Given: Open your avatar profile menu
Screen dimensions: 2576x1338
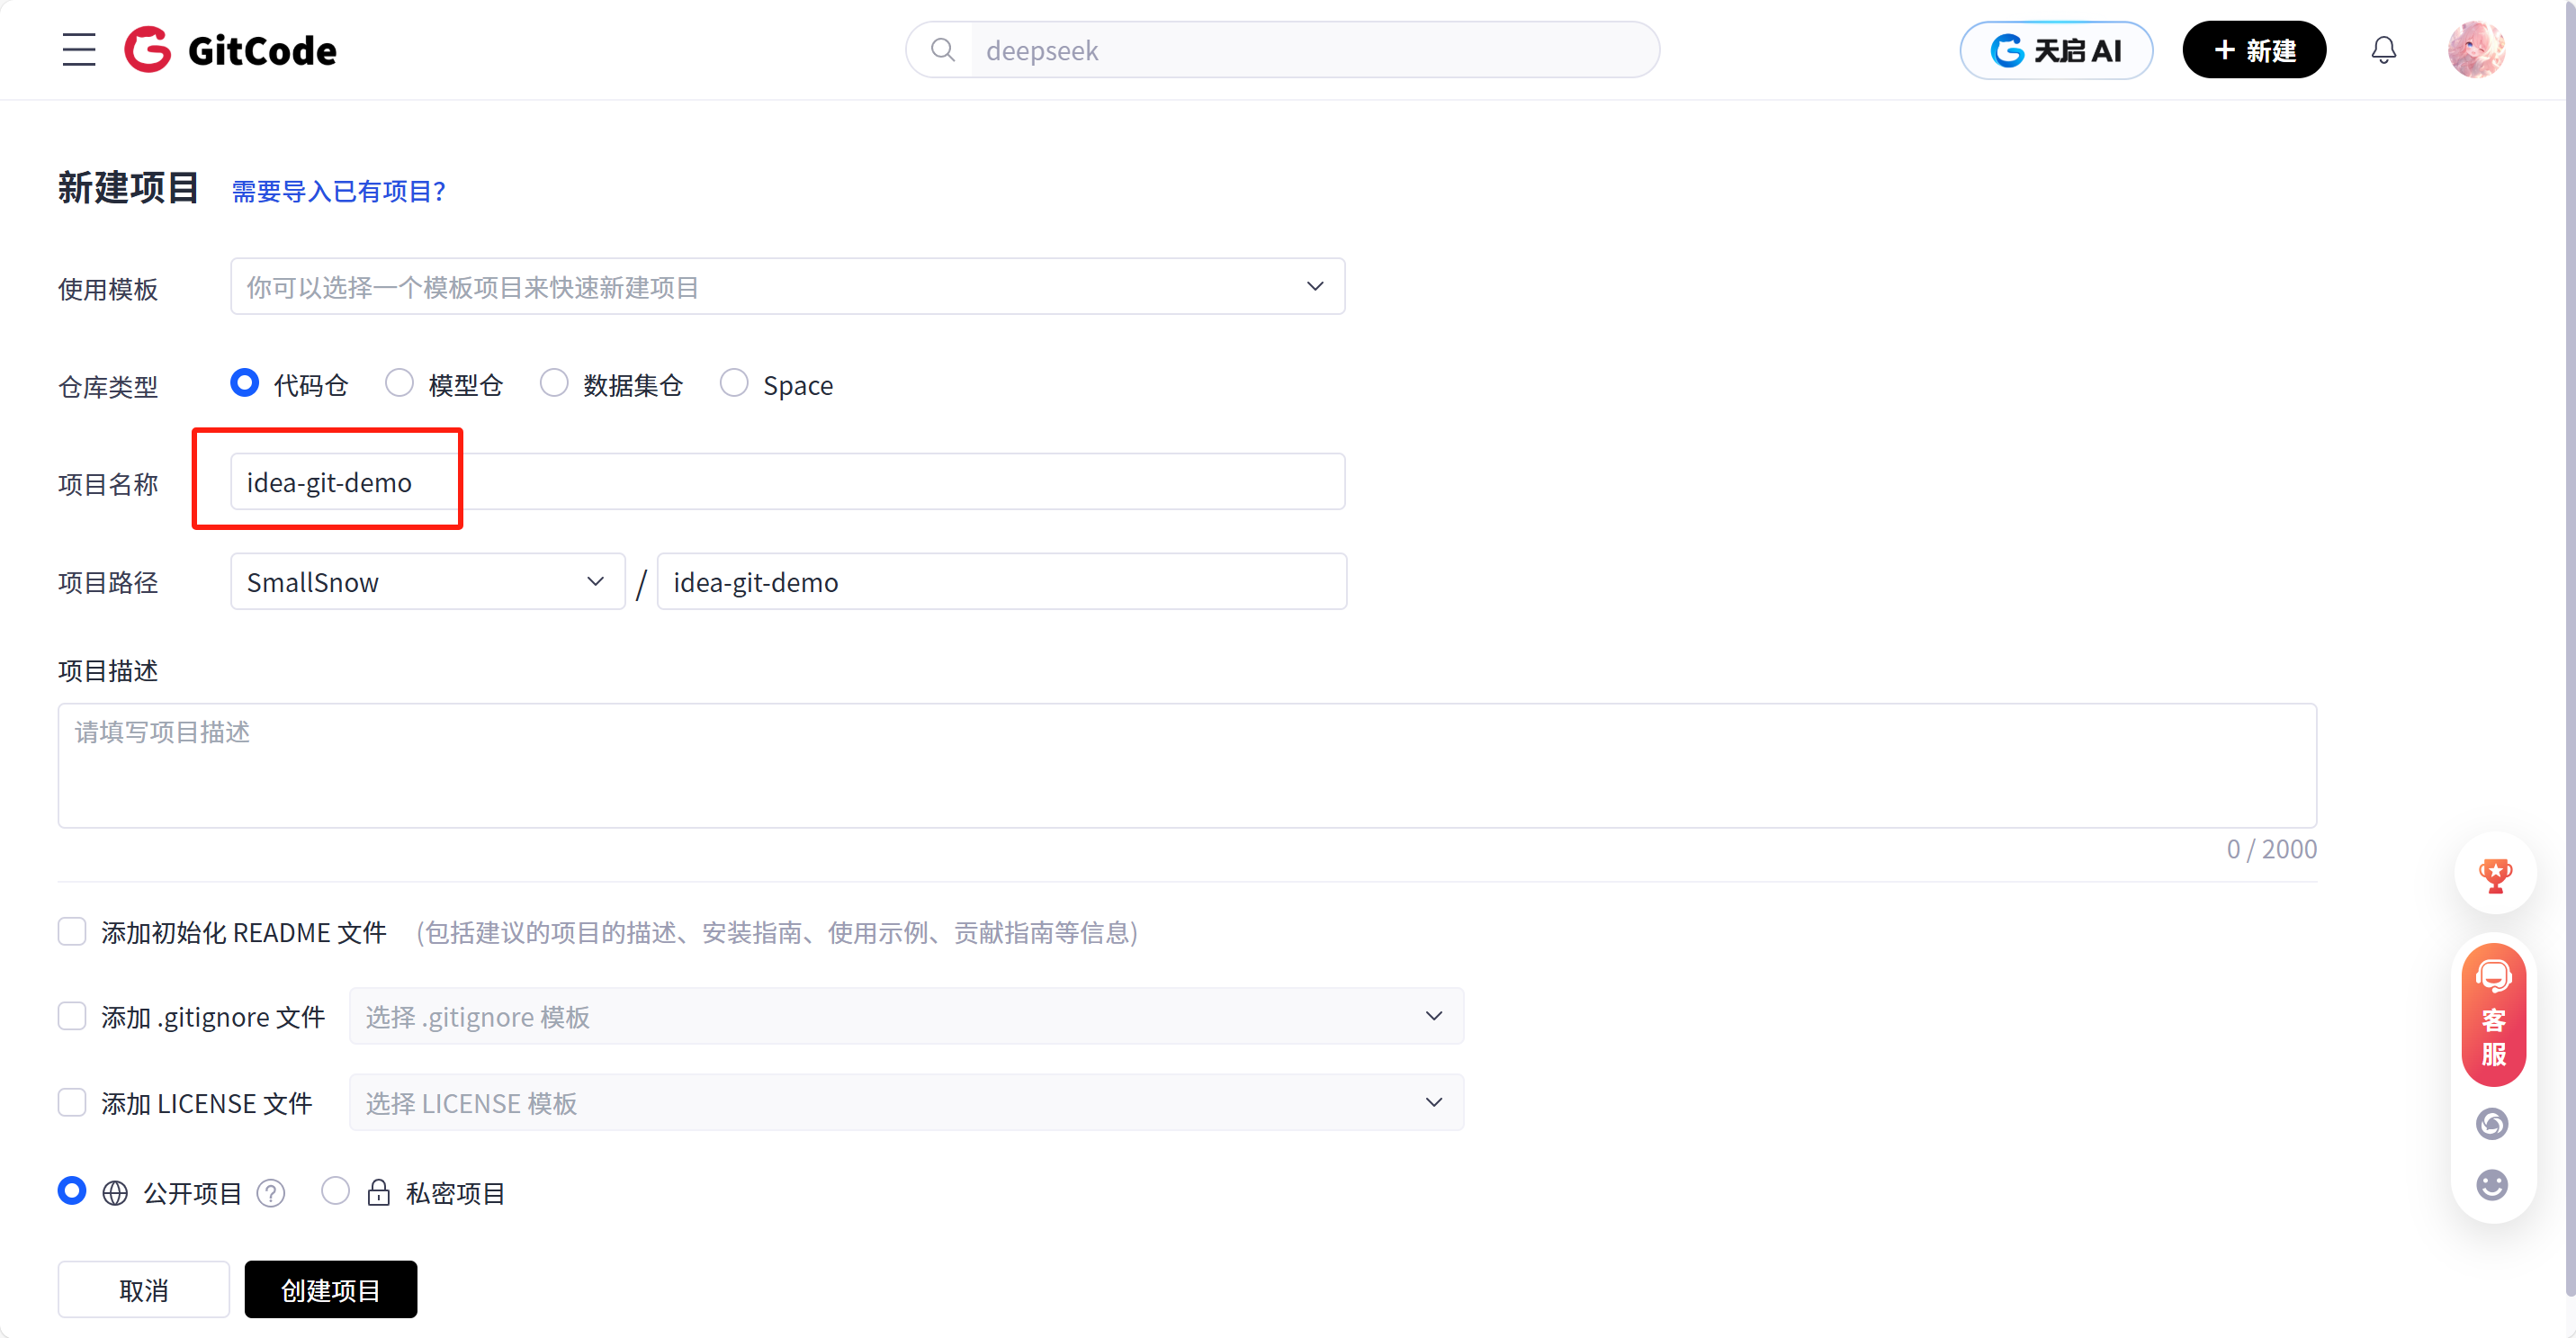Looking at the screenshot, I should [x=2476, y=49].
